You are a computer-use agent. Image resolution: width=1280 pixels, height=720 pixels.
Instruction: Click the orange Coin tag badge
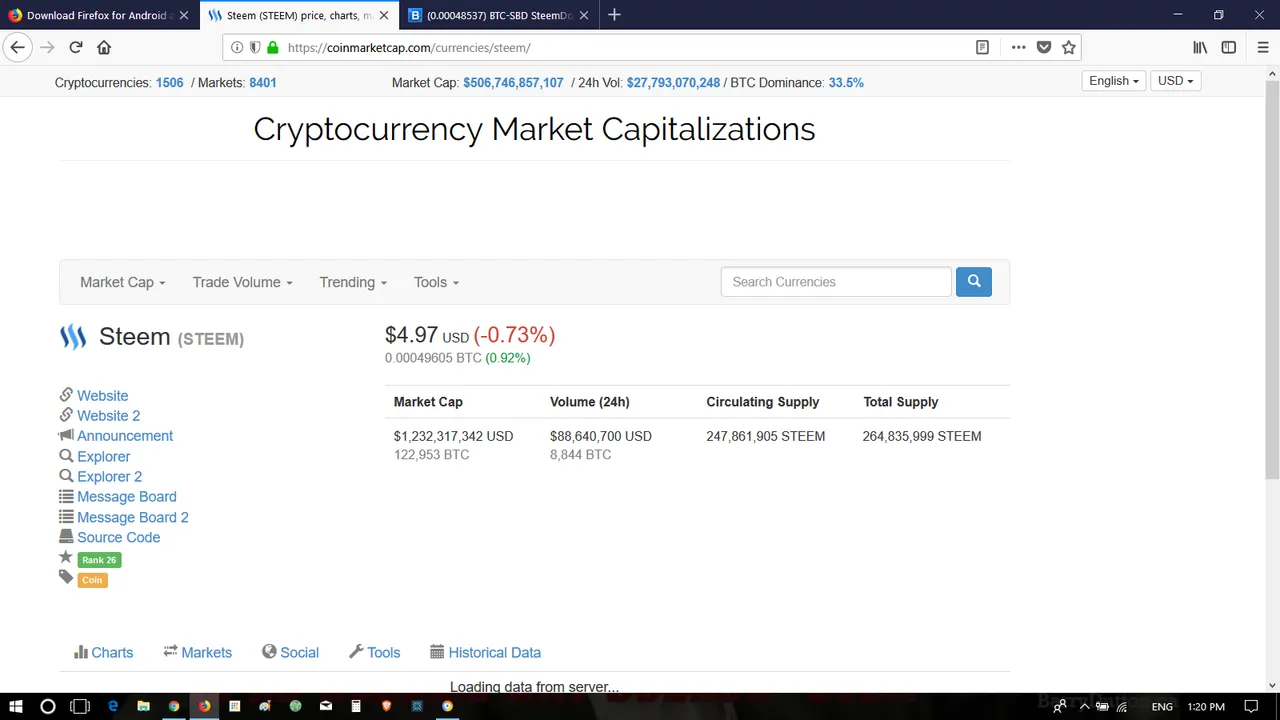tap(92, 580)
